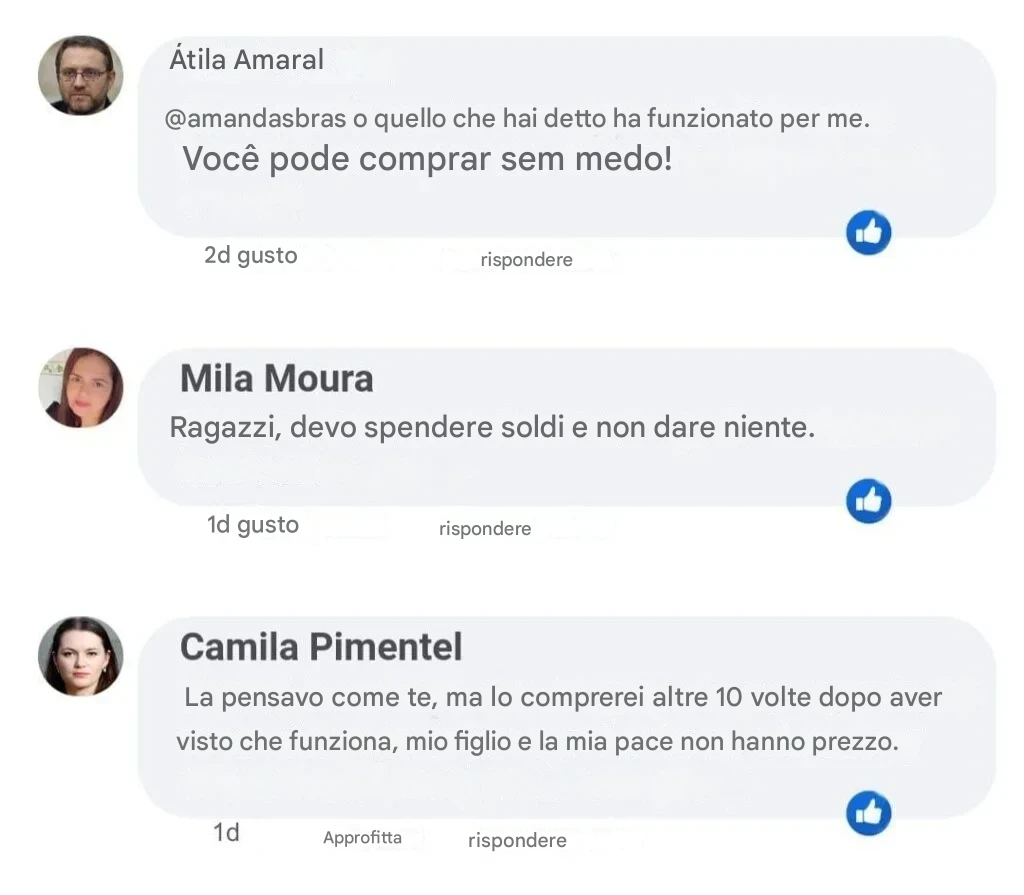1024x895 pixels.
Task: Reply to Mila Moura's comment via "rispondere"
Action: pyautogui.click(x=484, y=528)
